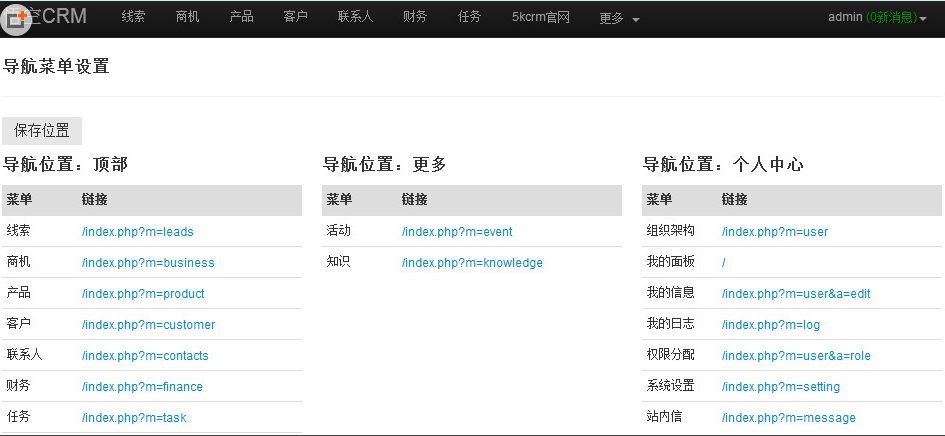The height and width of the screenshot is (436, 945).
Task: Expand the 更多 dropdown menu
Action: (x=619, y=18)
